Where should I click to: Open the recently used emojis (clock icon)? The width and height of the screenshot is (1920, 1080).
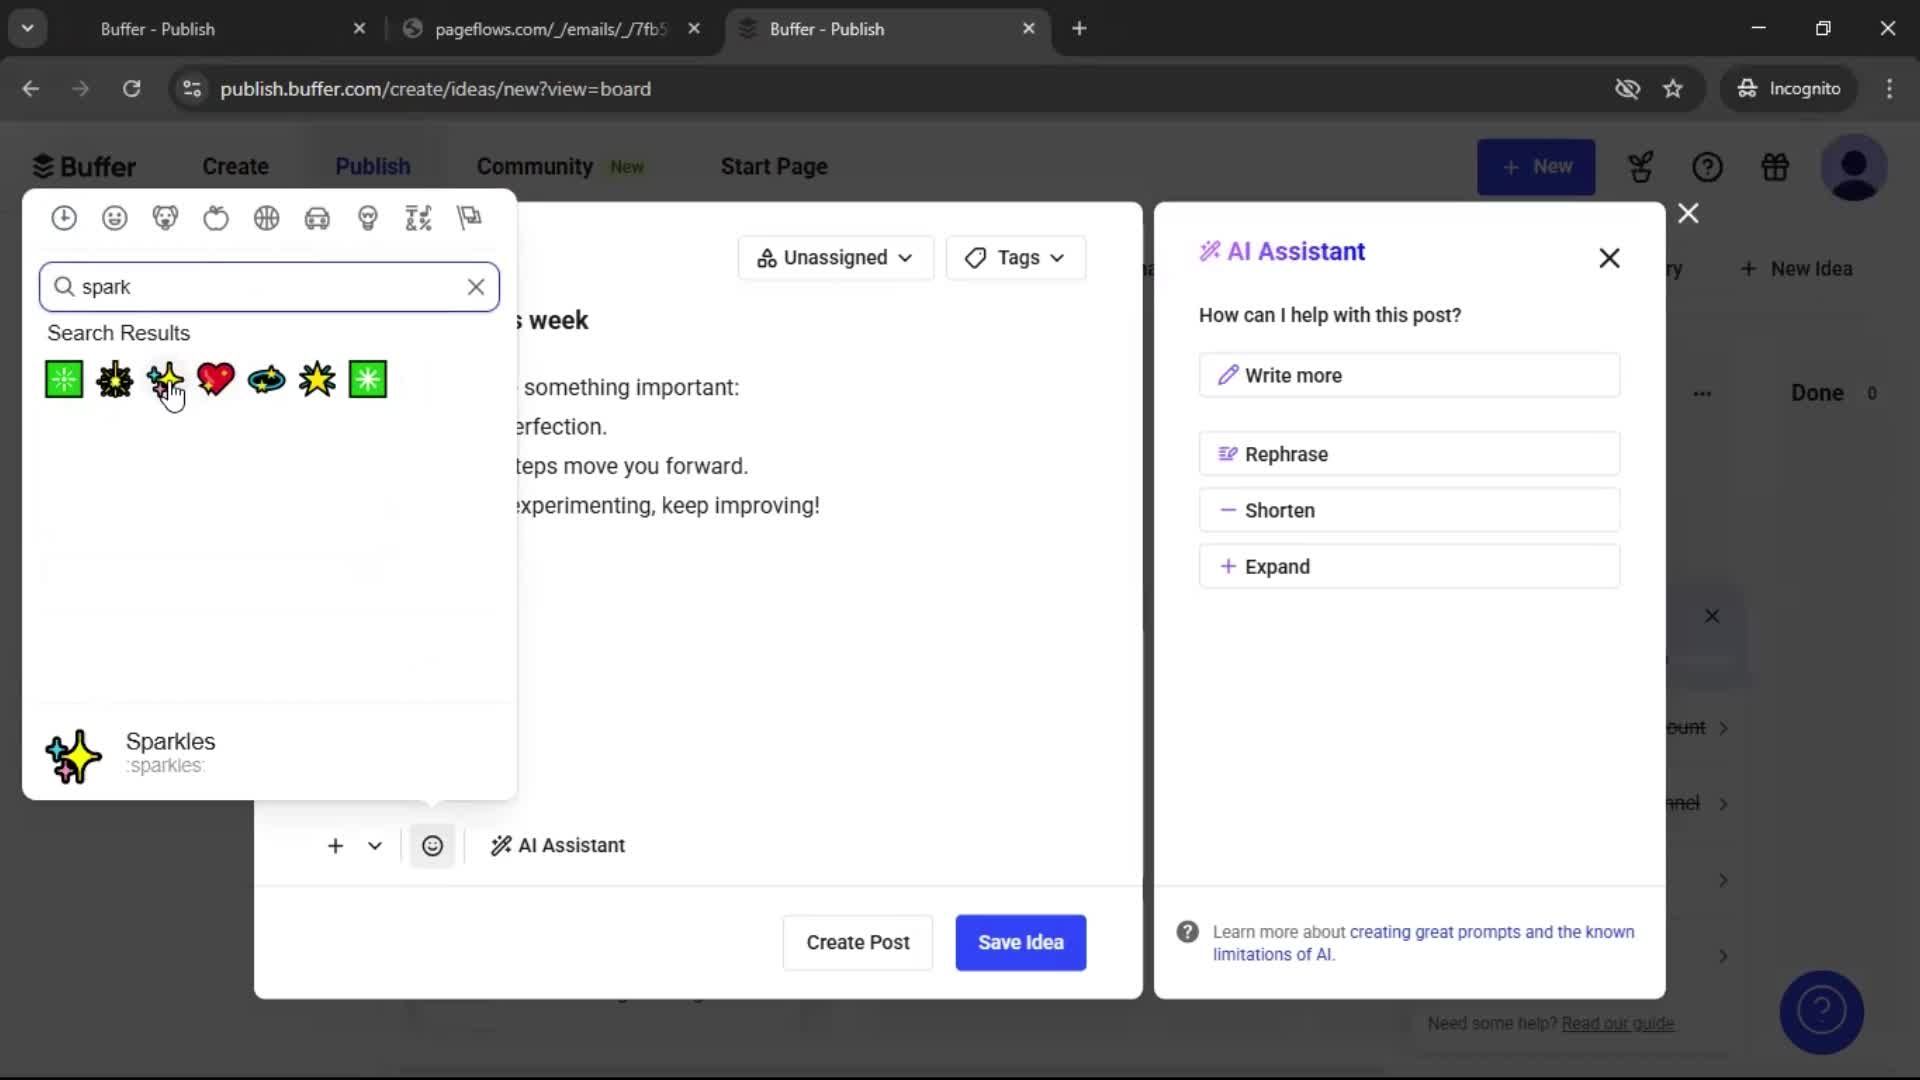[63, 218]
